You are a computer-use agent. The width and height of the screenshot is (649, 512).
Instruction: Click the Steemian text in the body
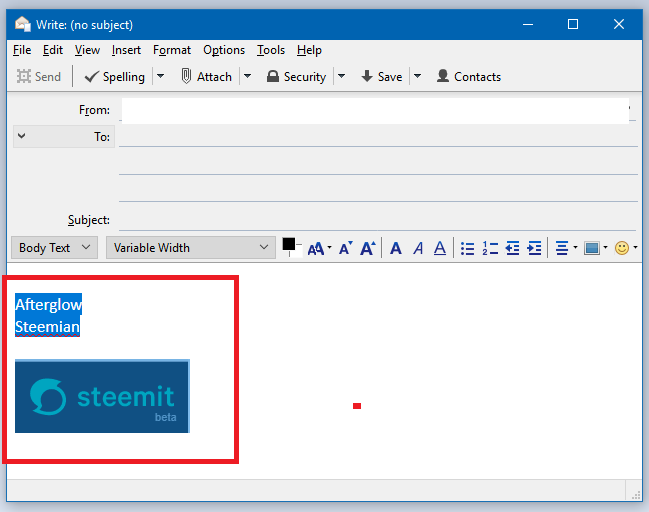tap(47, 327)
